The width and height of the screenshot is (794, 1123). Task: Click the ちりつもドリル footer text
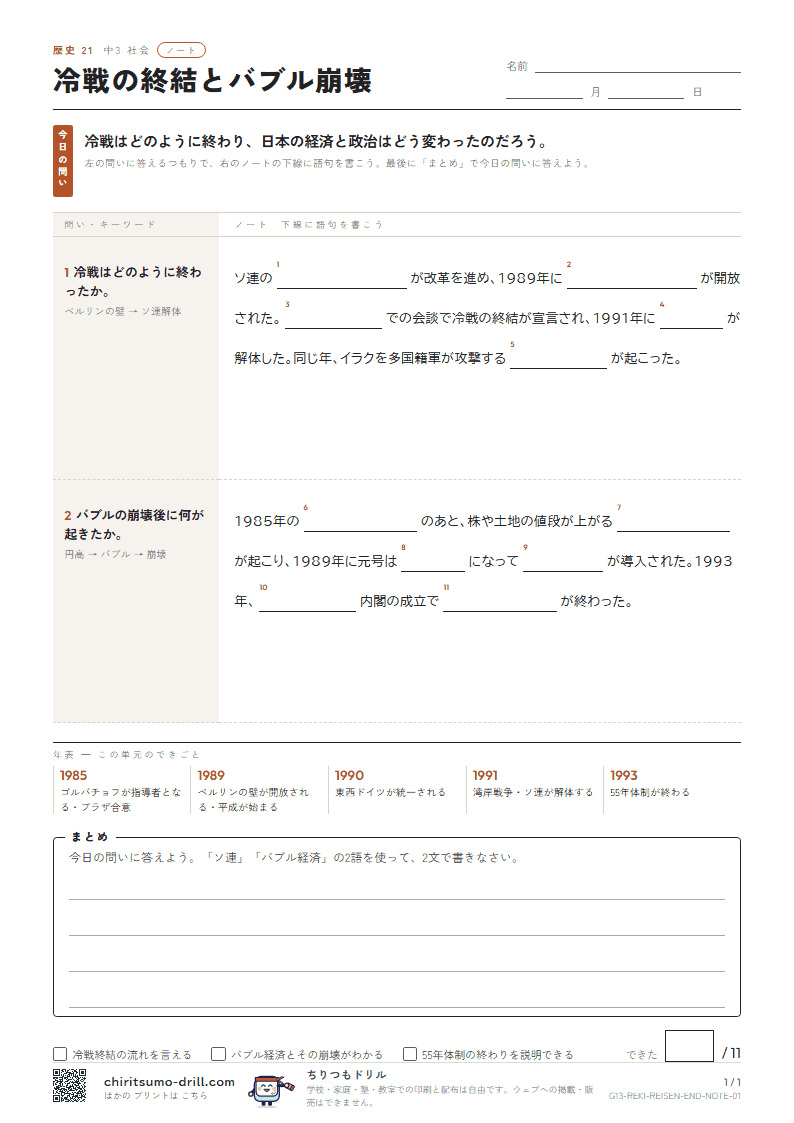[x=347, y=1074]
